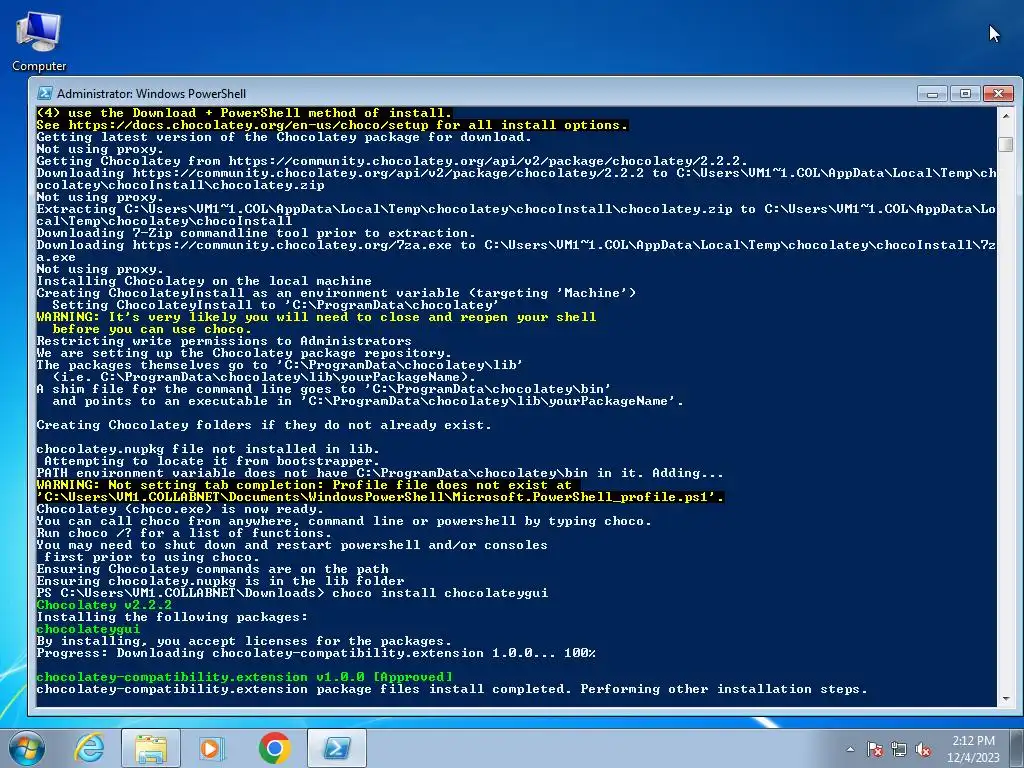Viewport: 1024px width, 768px height.
Task: Show hidden system tray icons
Action: tap(850, 749)
